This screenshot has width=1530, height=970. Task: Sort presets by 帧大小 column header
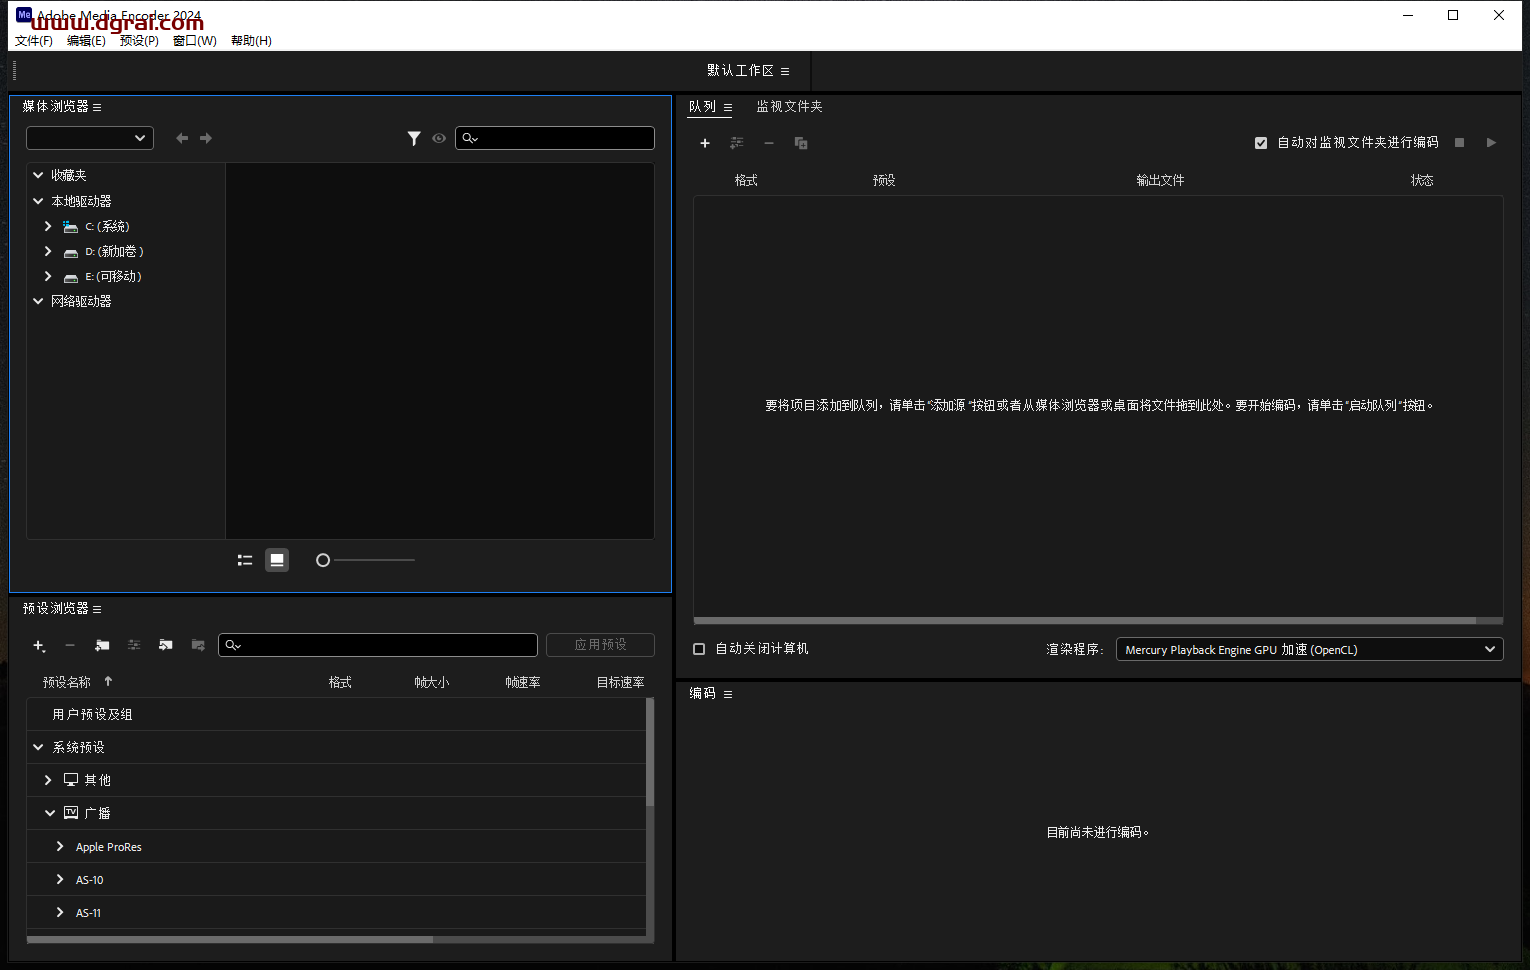tap(432, 682)
